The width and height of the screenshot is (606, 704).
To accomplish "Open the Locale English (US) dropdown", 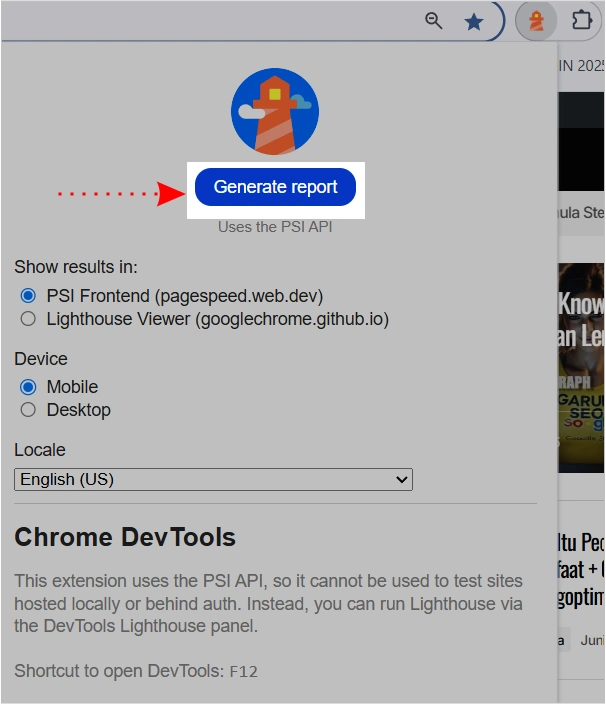I will tap(213, 479).
